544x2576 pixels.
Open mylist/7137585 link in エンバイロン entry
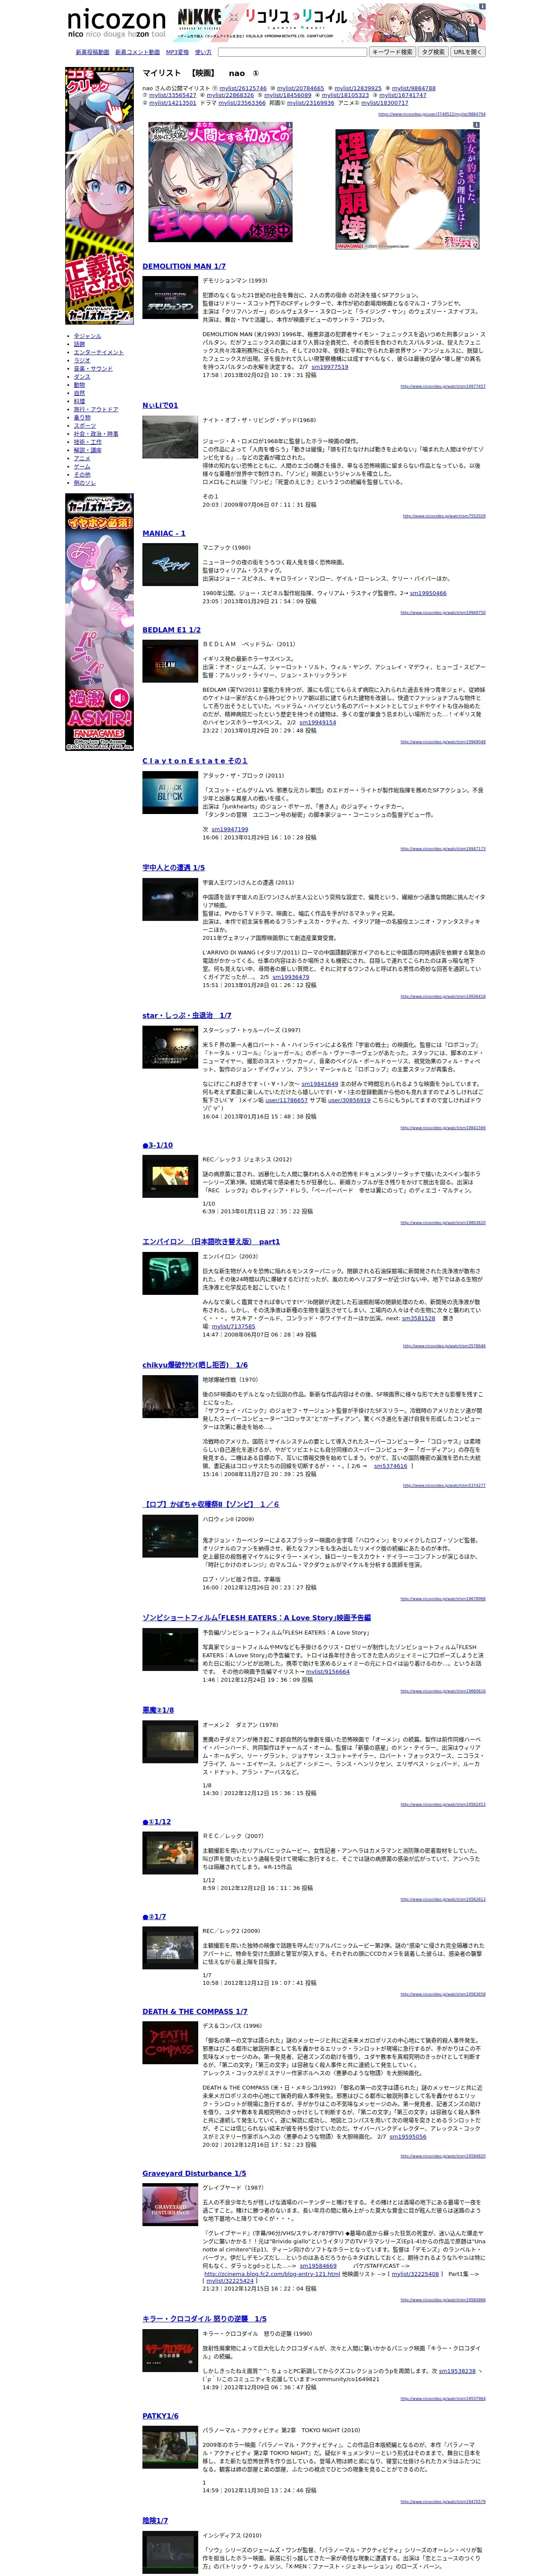233,1327
